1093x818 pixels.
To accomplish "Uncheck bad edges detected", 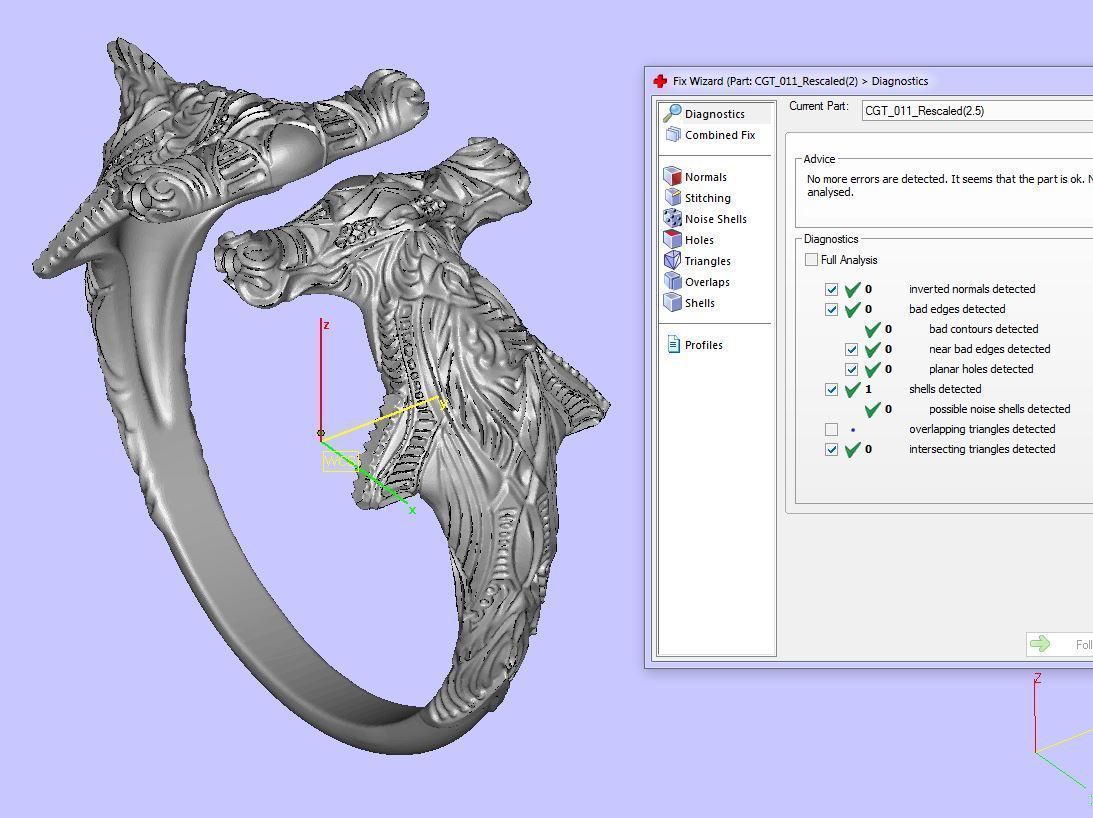I will pos(832,309).
